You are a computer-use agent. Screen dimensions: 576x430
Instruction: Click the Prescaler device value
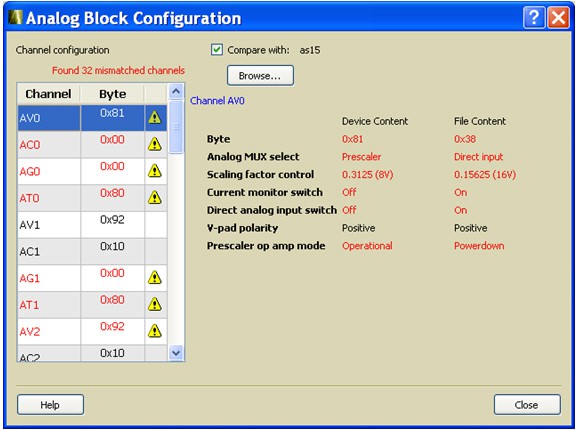[361, 157]
